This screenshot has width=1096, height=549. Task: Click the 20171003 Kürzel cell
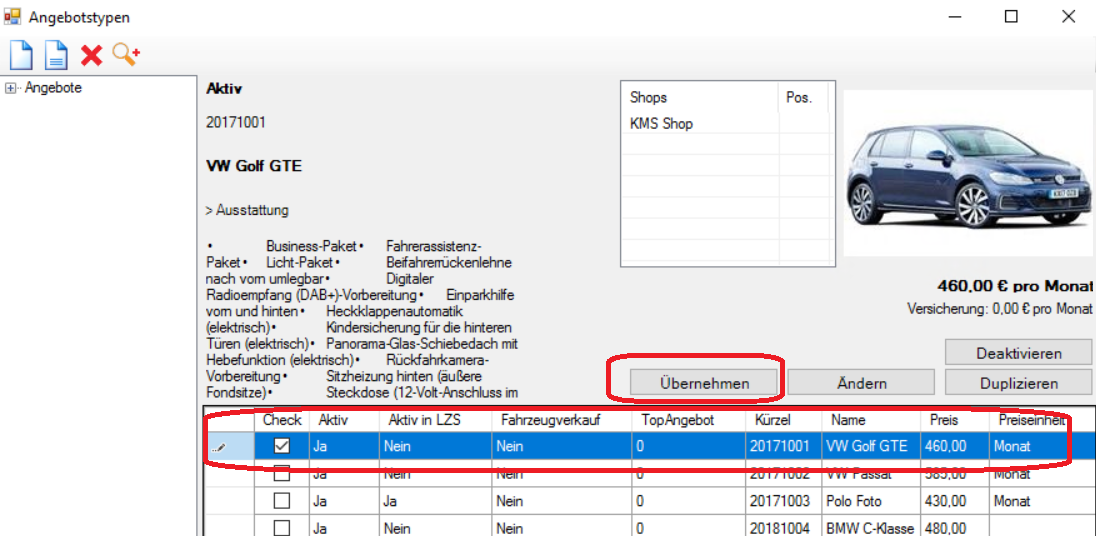pyautogui.click(x=784, y=501)
